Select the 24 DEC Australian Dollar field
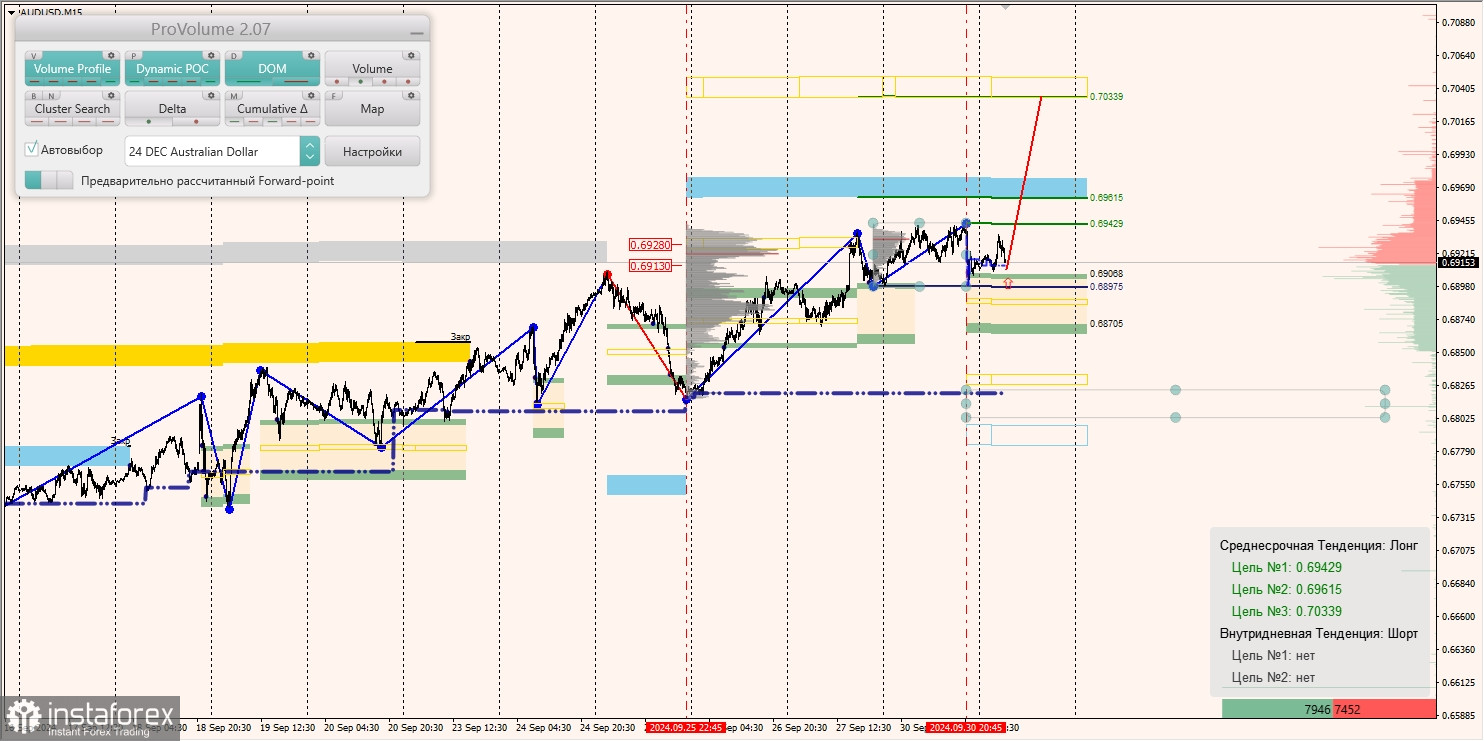 (212, 151)
